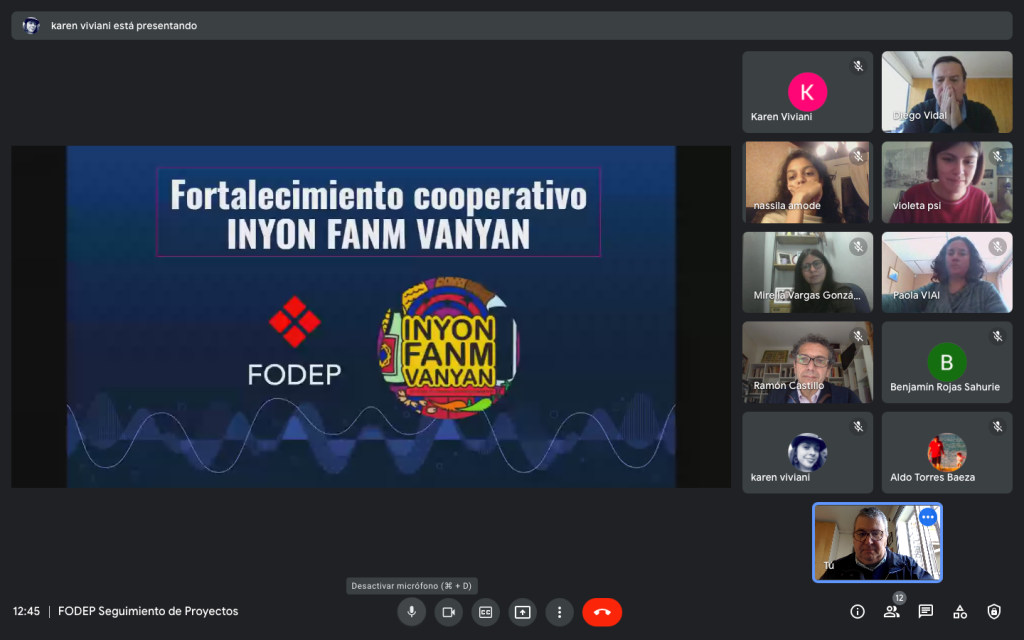Mute the microphone button in call controls
Image resolution: width=1024 pixels, height=640 pixels.
[411, 612]
